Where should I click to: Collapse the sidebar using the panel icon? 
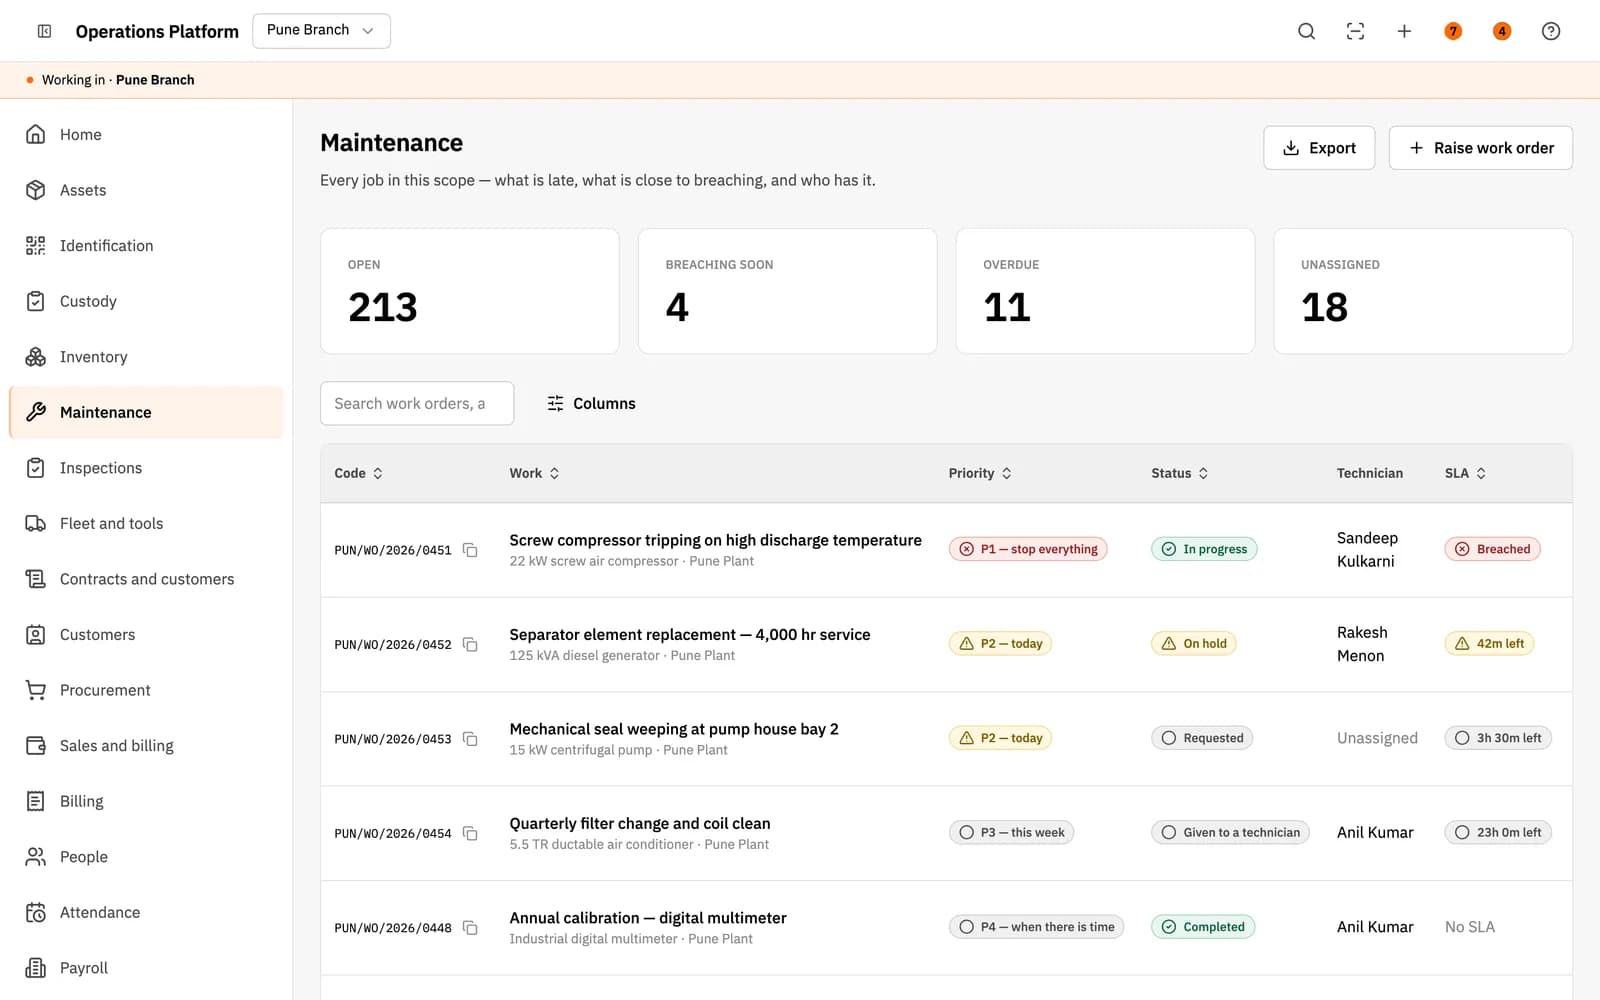pos(44,31)
